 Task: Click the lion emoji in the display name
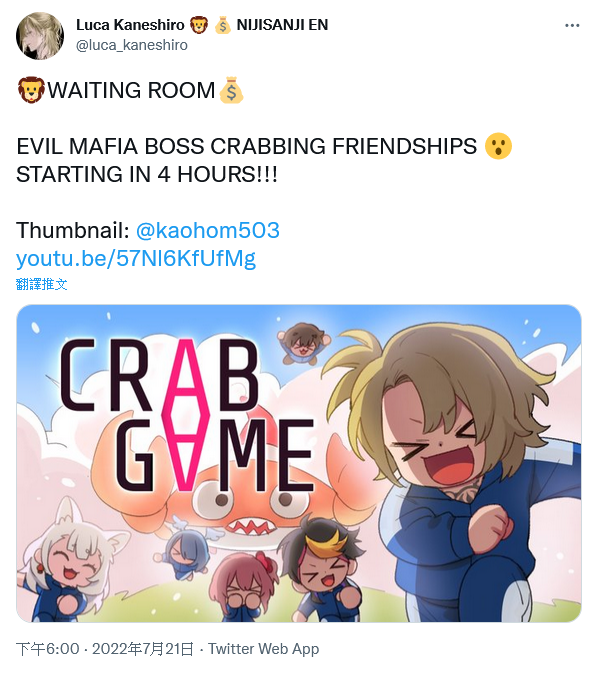198,25
